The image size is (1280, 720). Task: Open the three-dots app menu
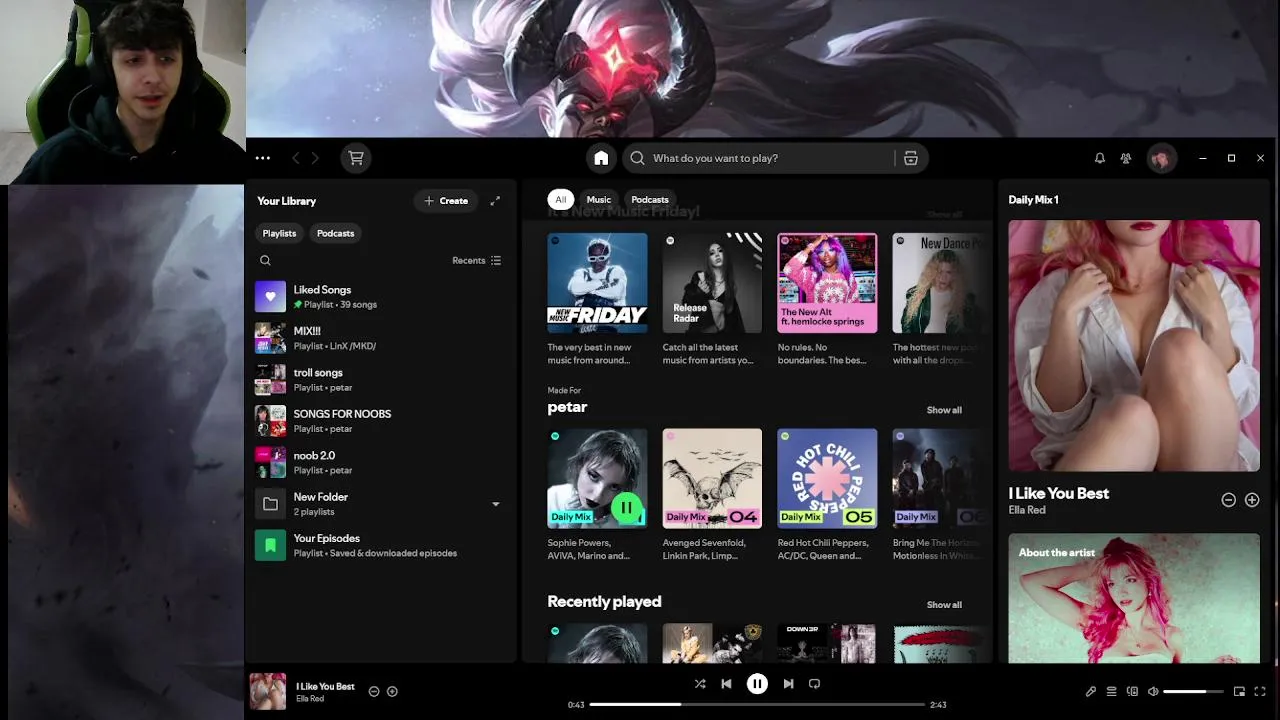(263, 158)
